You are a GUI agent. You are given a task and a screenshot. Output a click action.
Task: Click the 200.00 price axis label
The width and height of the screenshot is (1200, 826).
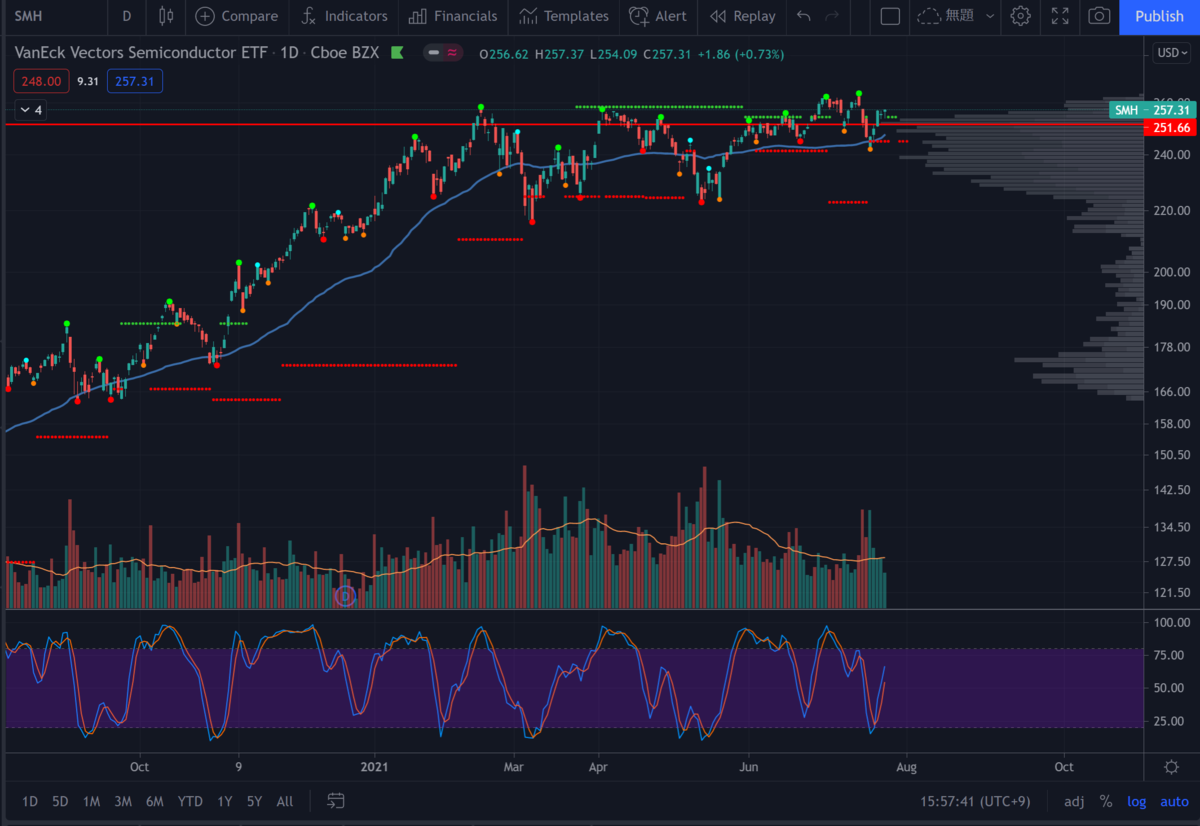click(1170, 272)
